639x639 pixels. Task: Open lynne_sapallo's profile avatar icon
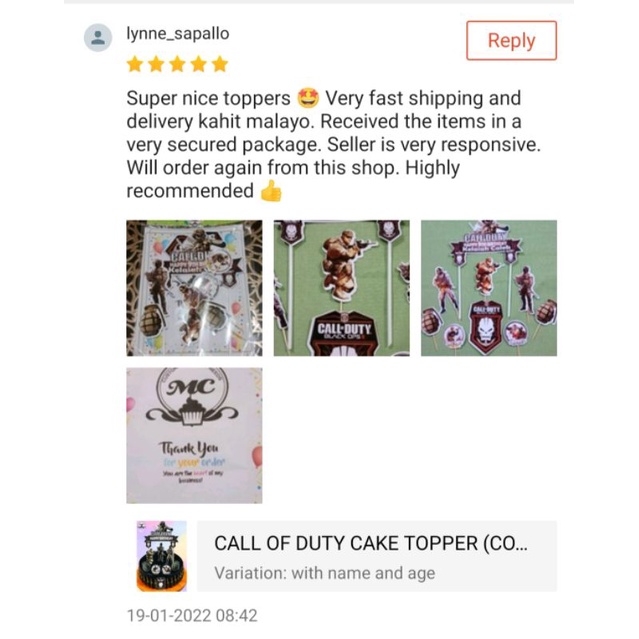coord(98,37)
